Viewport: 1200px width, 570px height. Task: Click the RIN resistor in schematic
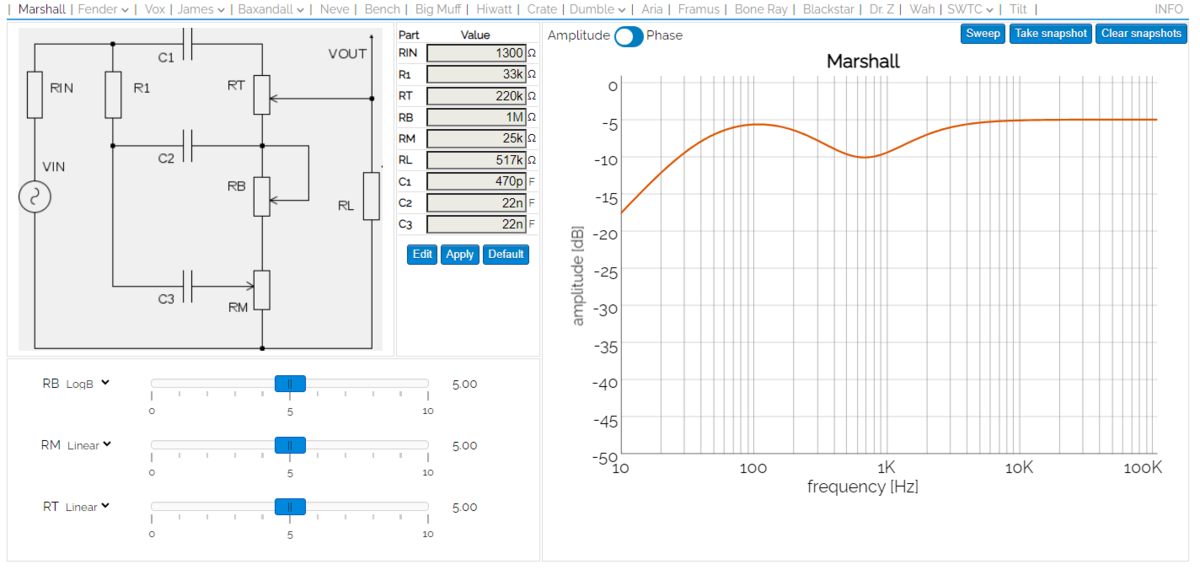coord(34,95)
